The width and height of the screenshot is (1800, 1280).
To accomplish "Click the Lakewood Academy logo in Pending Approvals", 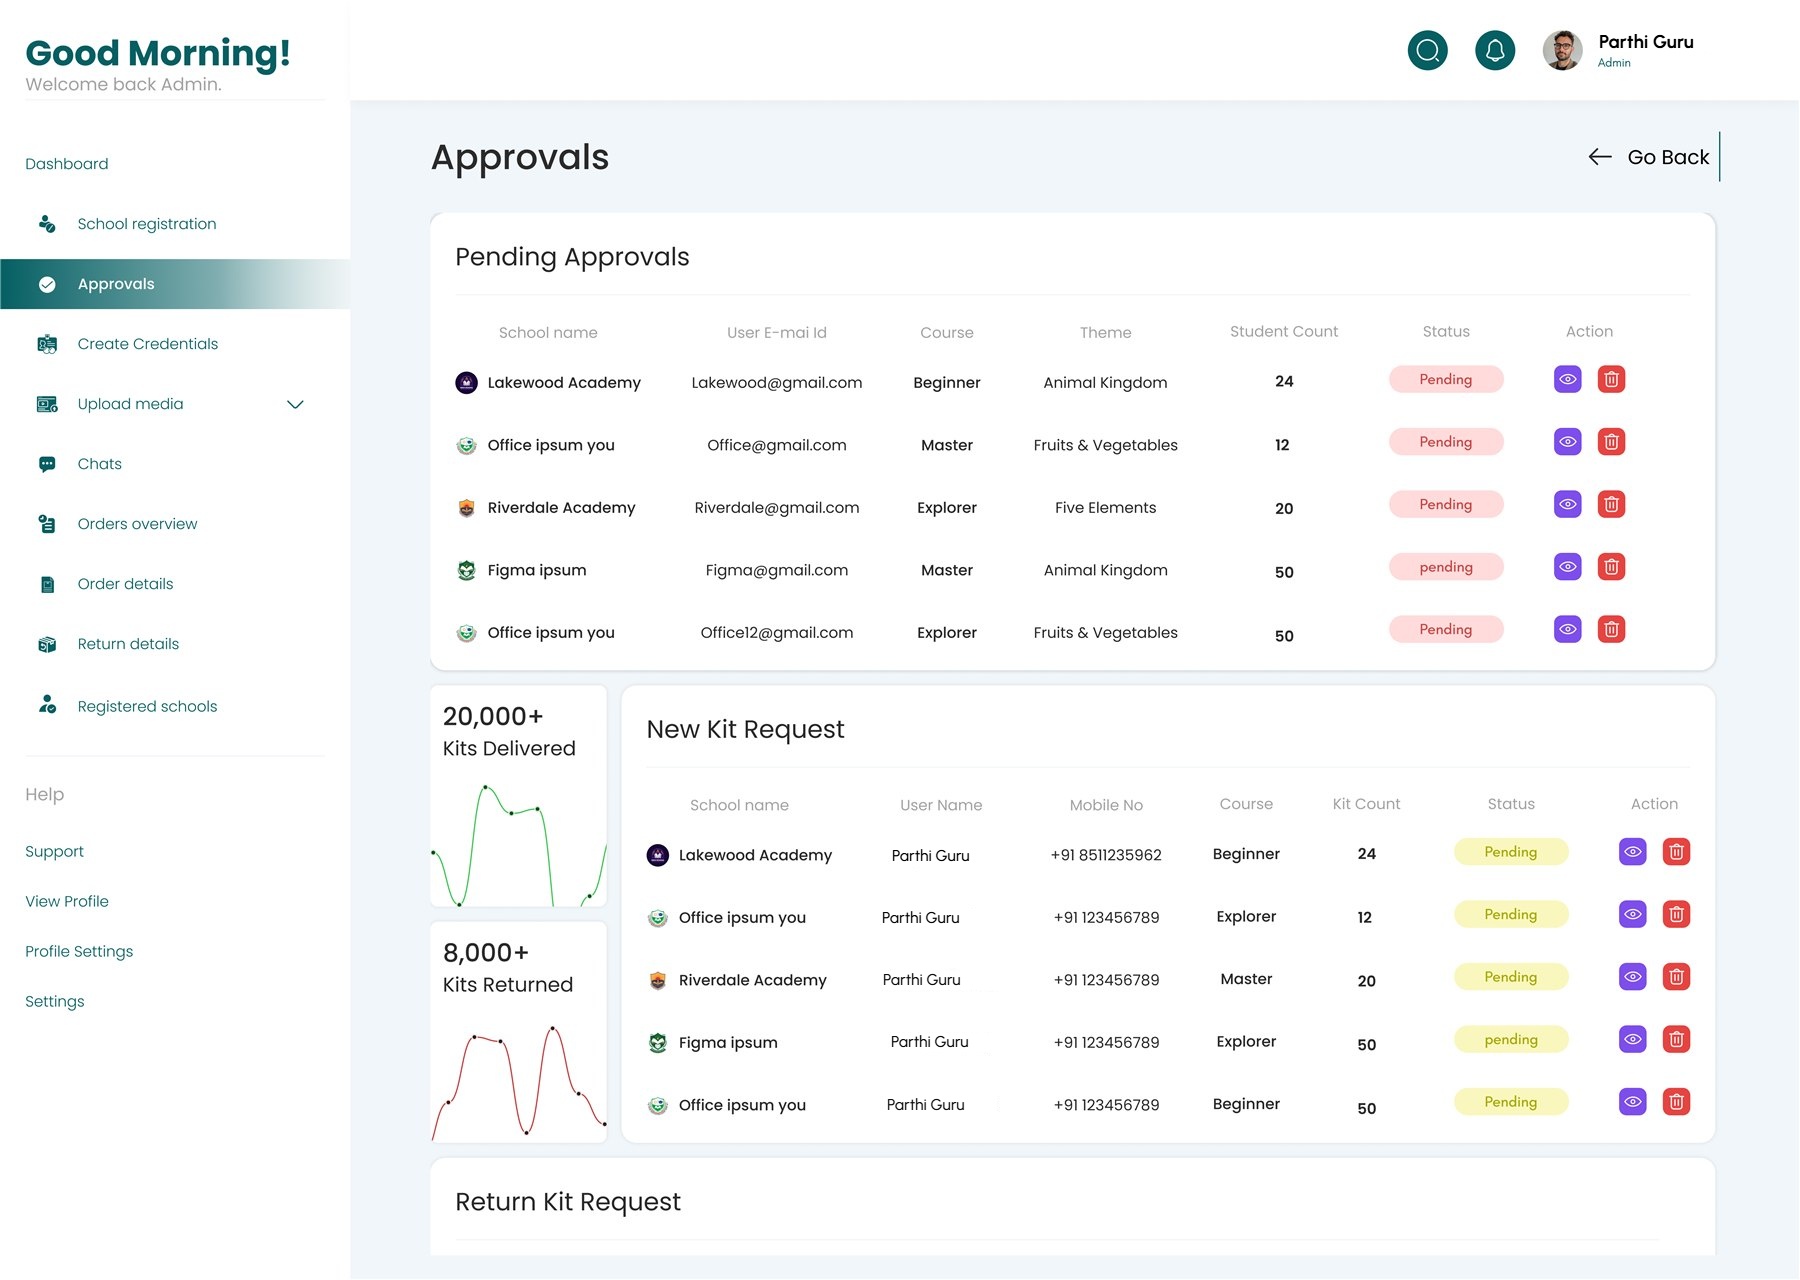I will (x=466, y=382).
